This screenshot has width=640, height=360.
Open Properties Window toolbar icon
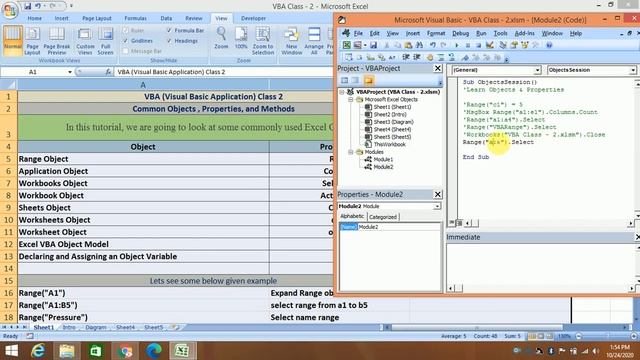click(x=514, y=45)
